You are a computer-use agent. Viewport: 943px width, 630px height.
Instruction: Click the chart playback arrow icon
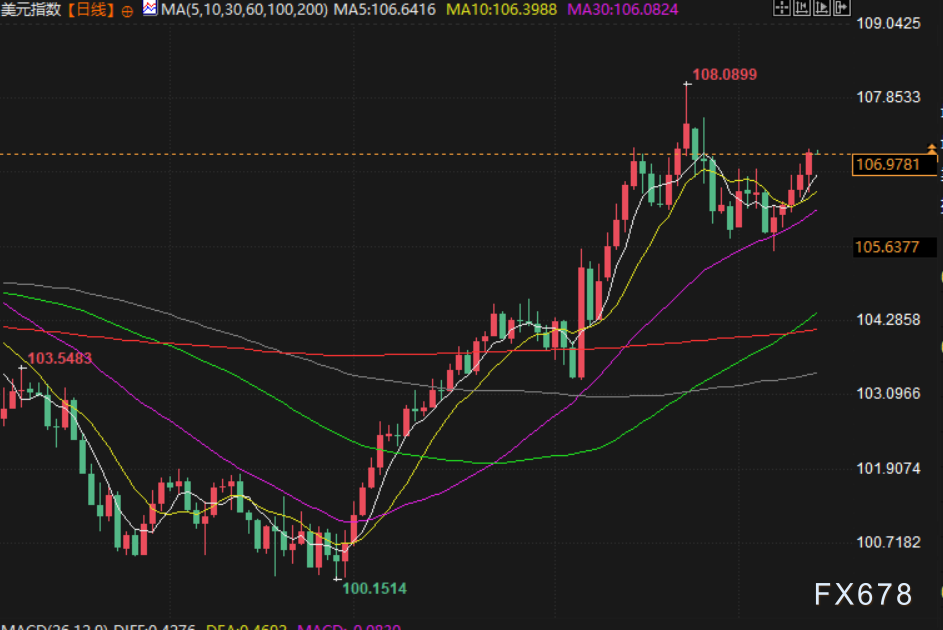pos(822,7)
